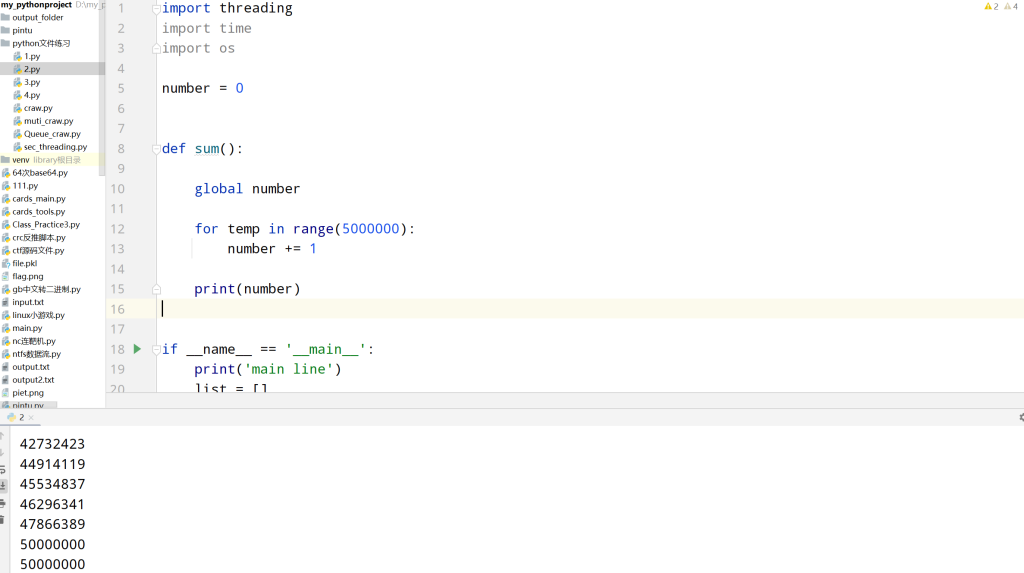Open the run settings gear icon
This screenshot has width=1024, height=573.
1021,417
